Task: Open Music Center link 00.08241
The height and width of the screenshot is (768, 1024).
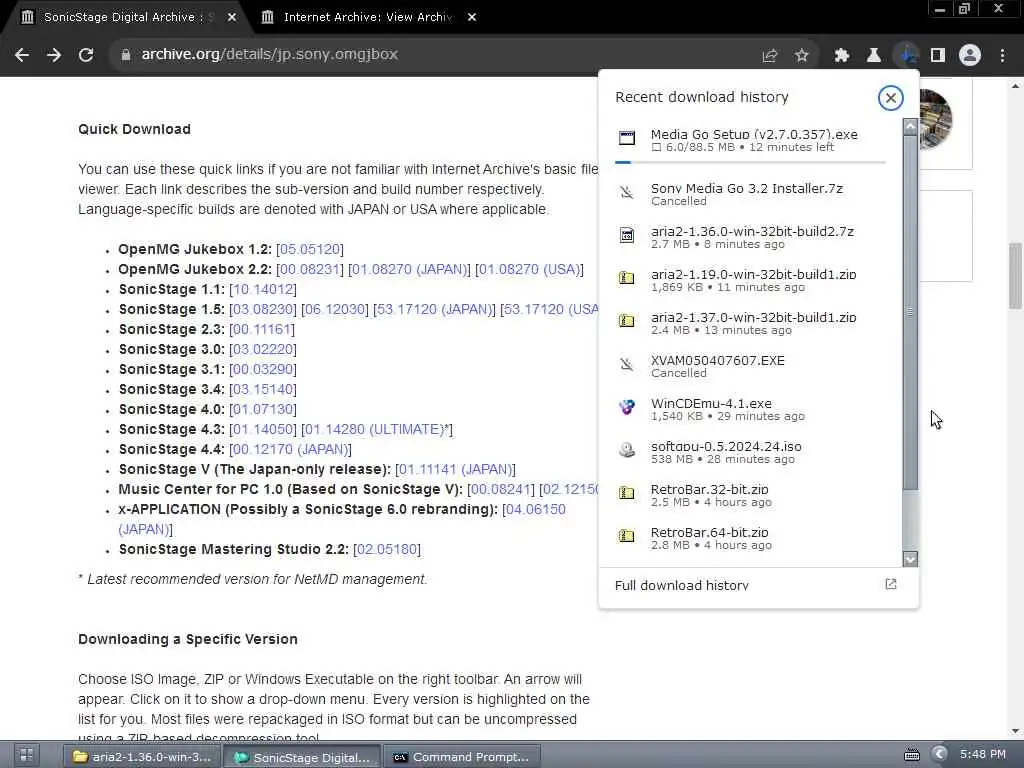Action: click(x=500, y=490)
